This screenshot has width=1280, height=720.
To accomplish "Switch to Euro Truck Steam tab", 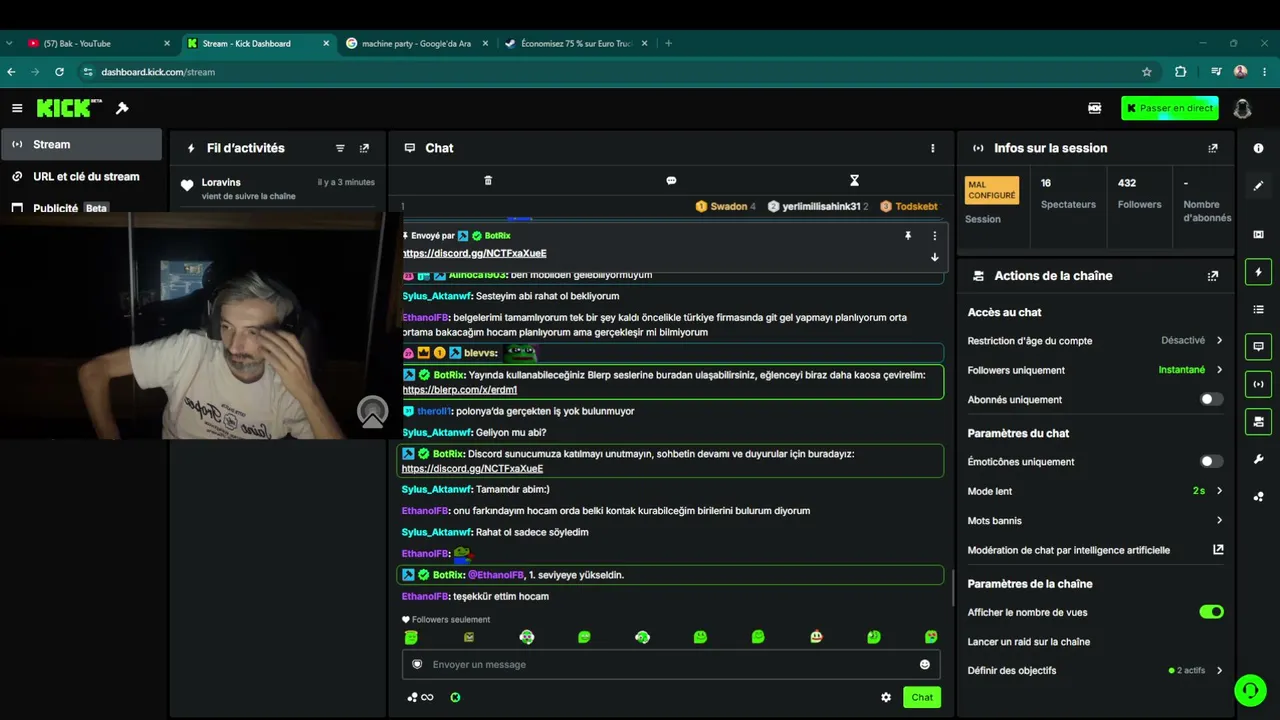I will [575, 43].
